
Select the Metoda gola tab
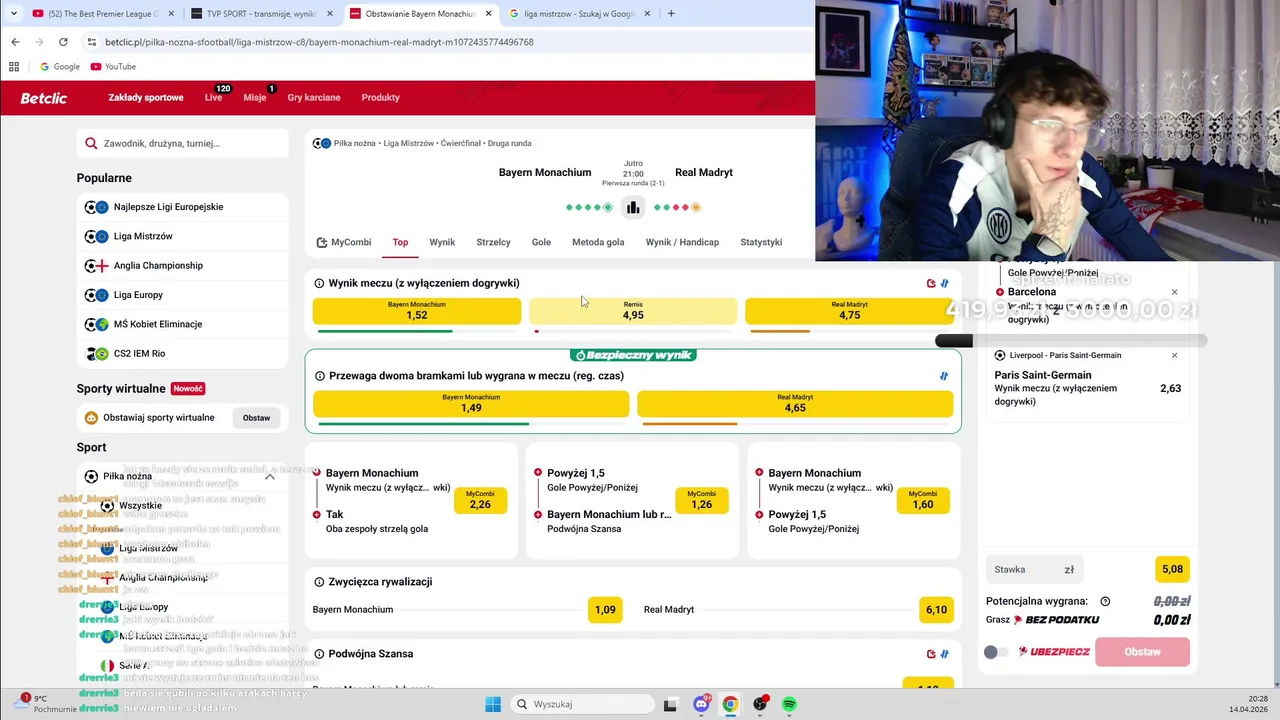[x=598, y=242]
